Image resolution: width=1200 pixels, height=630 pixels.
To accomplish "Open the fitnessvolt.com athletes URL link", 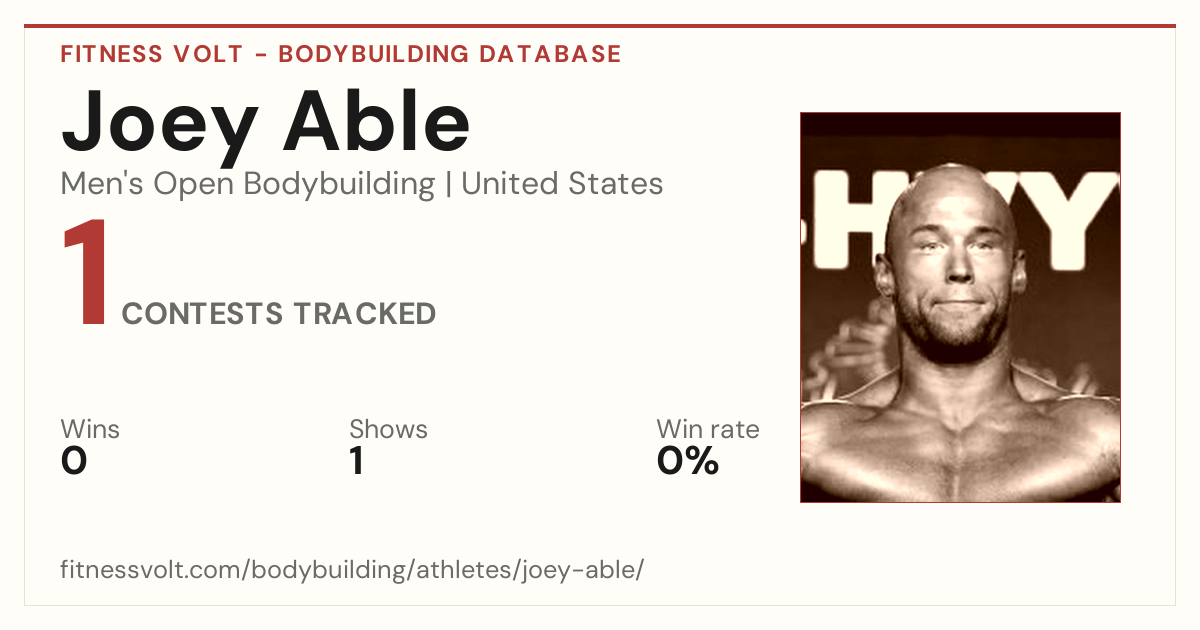I will click(352, 570).
